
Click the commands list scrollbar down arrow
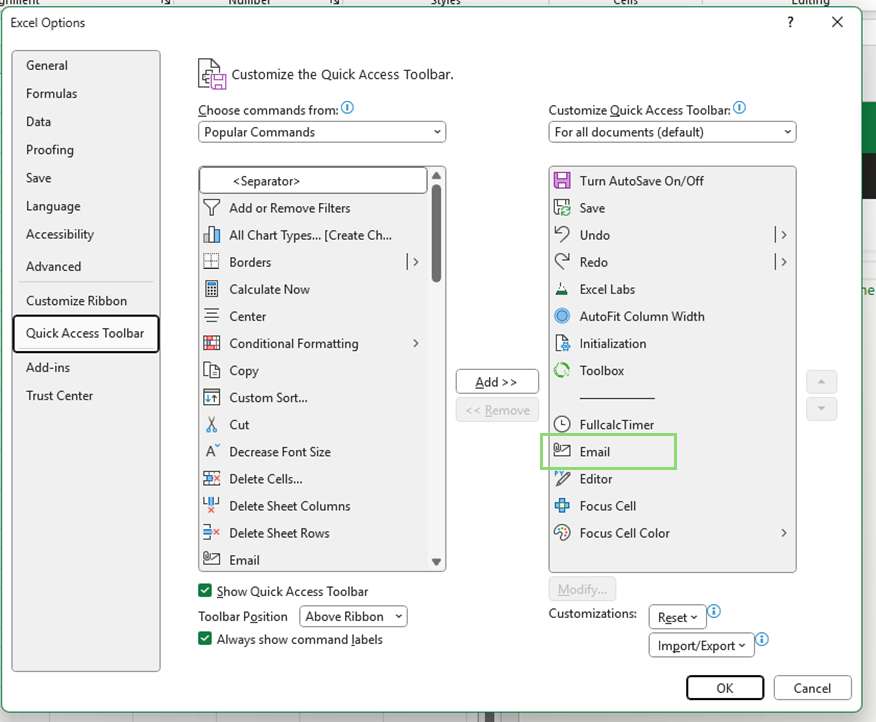coord(436,562)
